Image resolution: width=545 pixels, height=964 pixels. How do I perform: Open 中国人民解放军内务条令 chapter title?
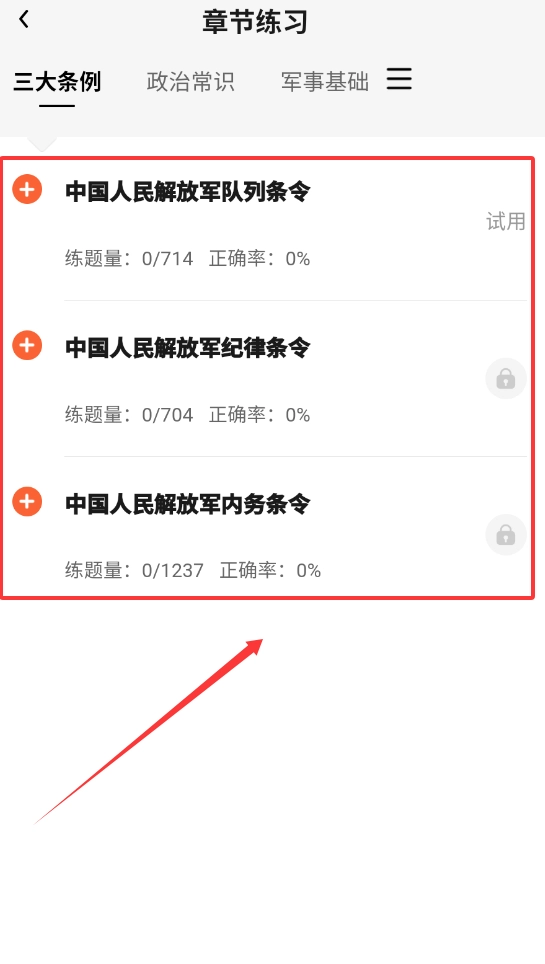coord(188,504)
